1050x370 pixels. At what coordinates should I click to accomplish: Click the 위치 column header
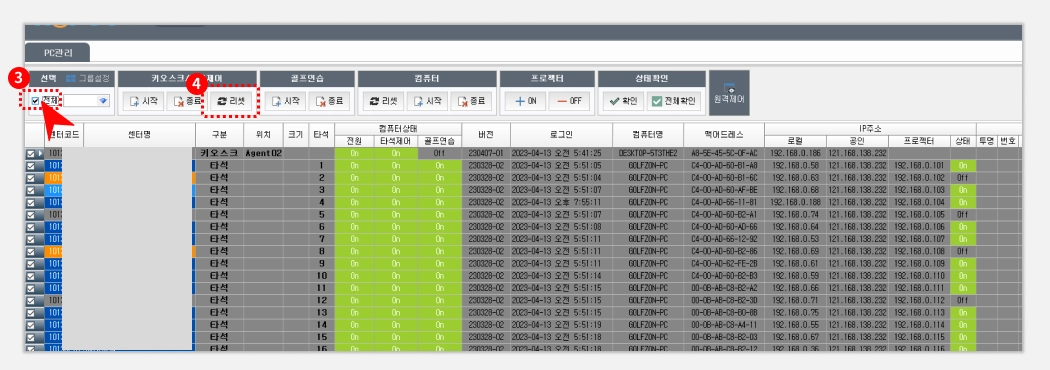[x=263, y=135]
